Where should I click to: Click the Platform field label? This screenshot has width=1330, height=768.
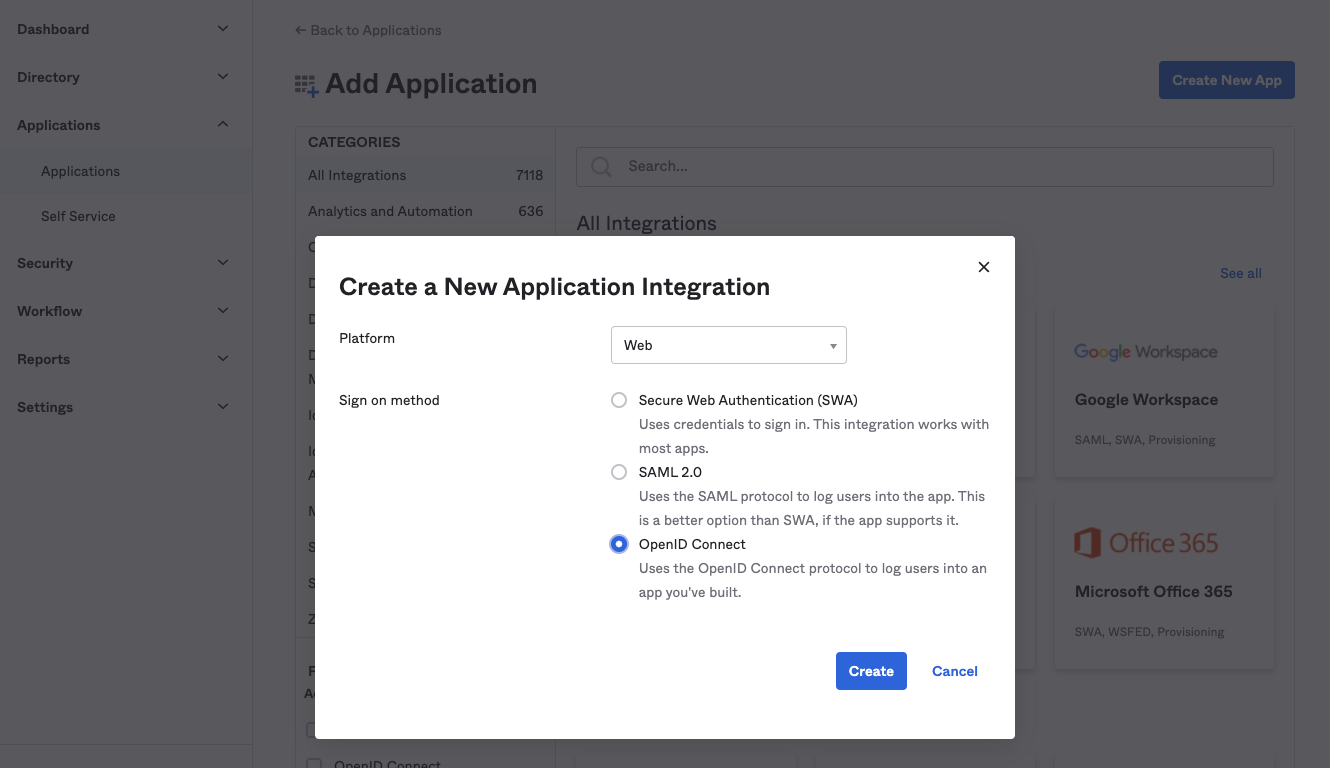367,338
